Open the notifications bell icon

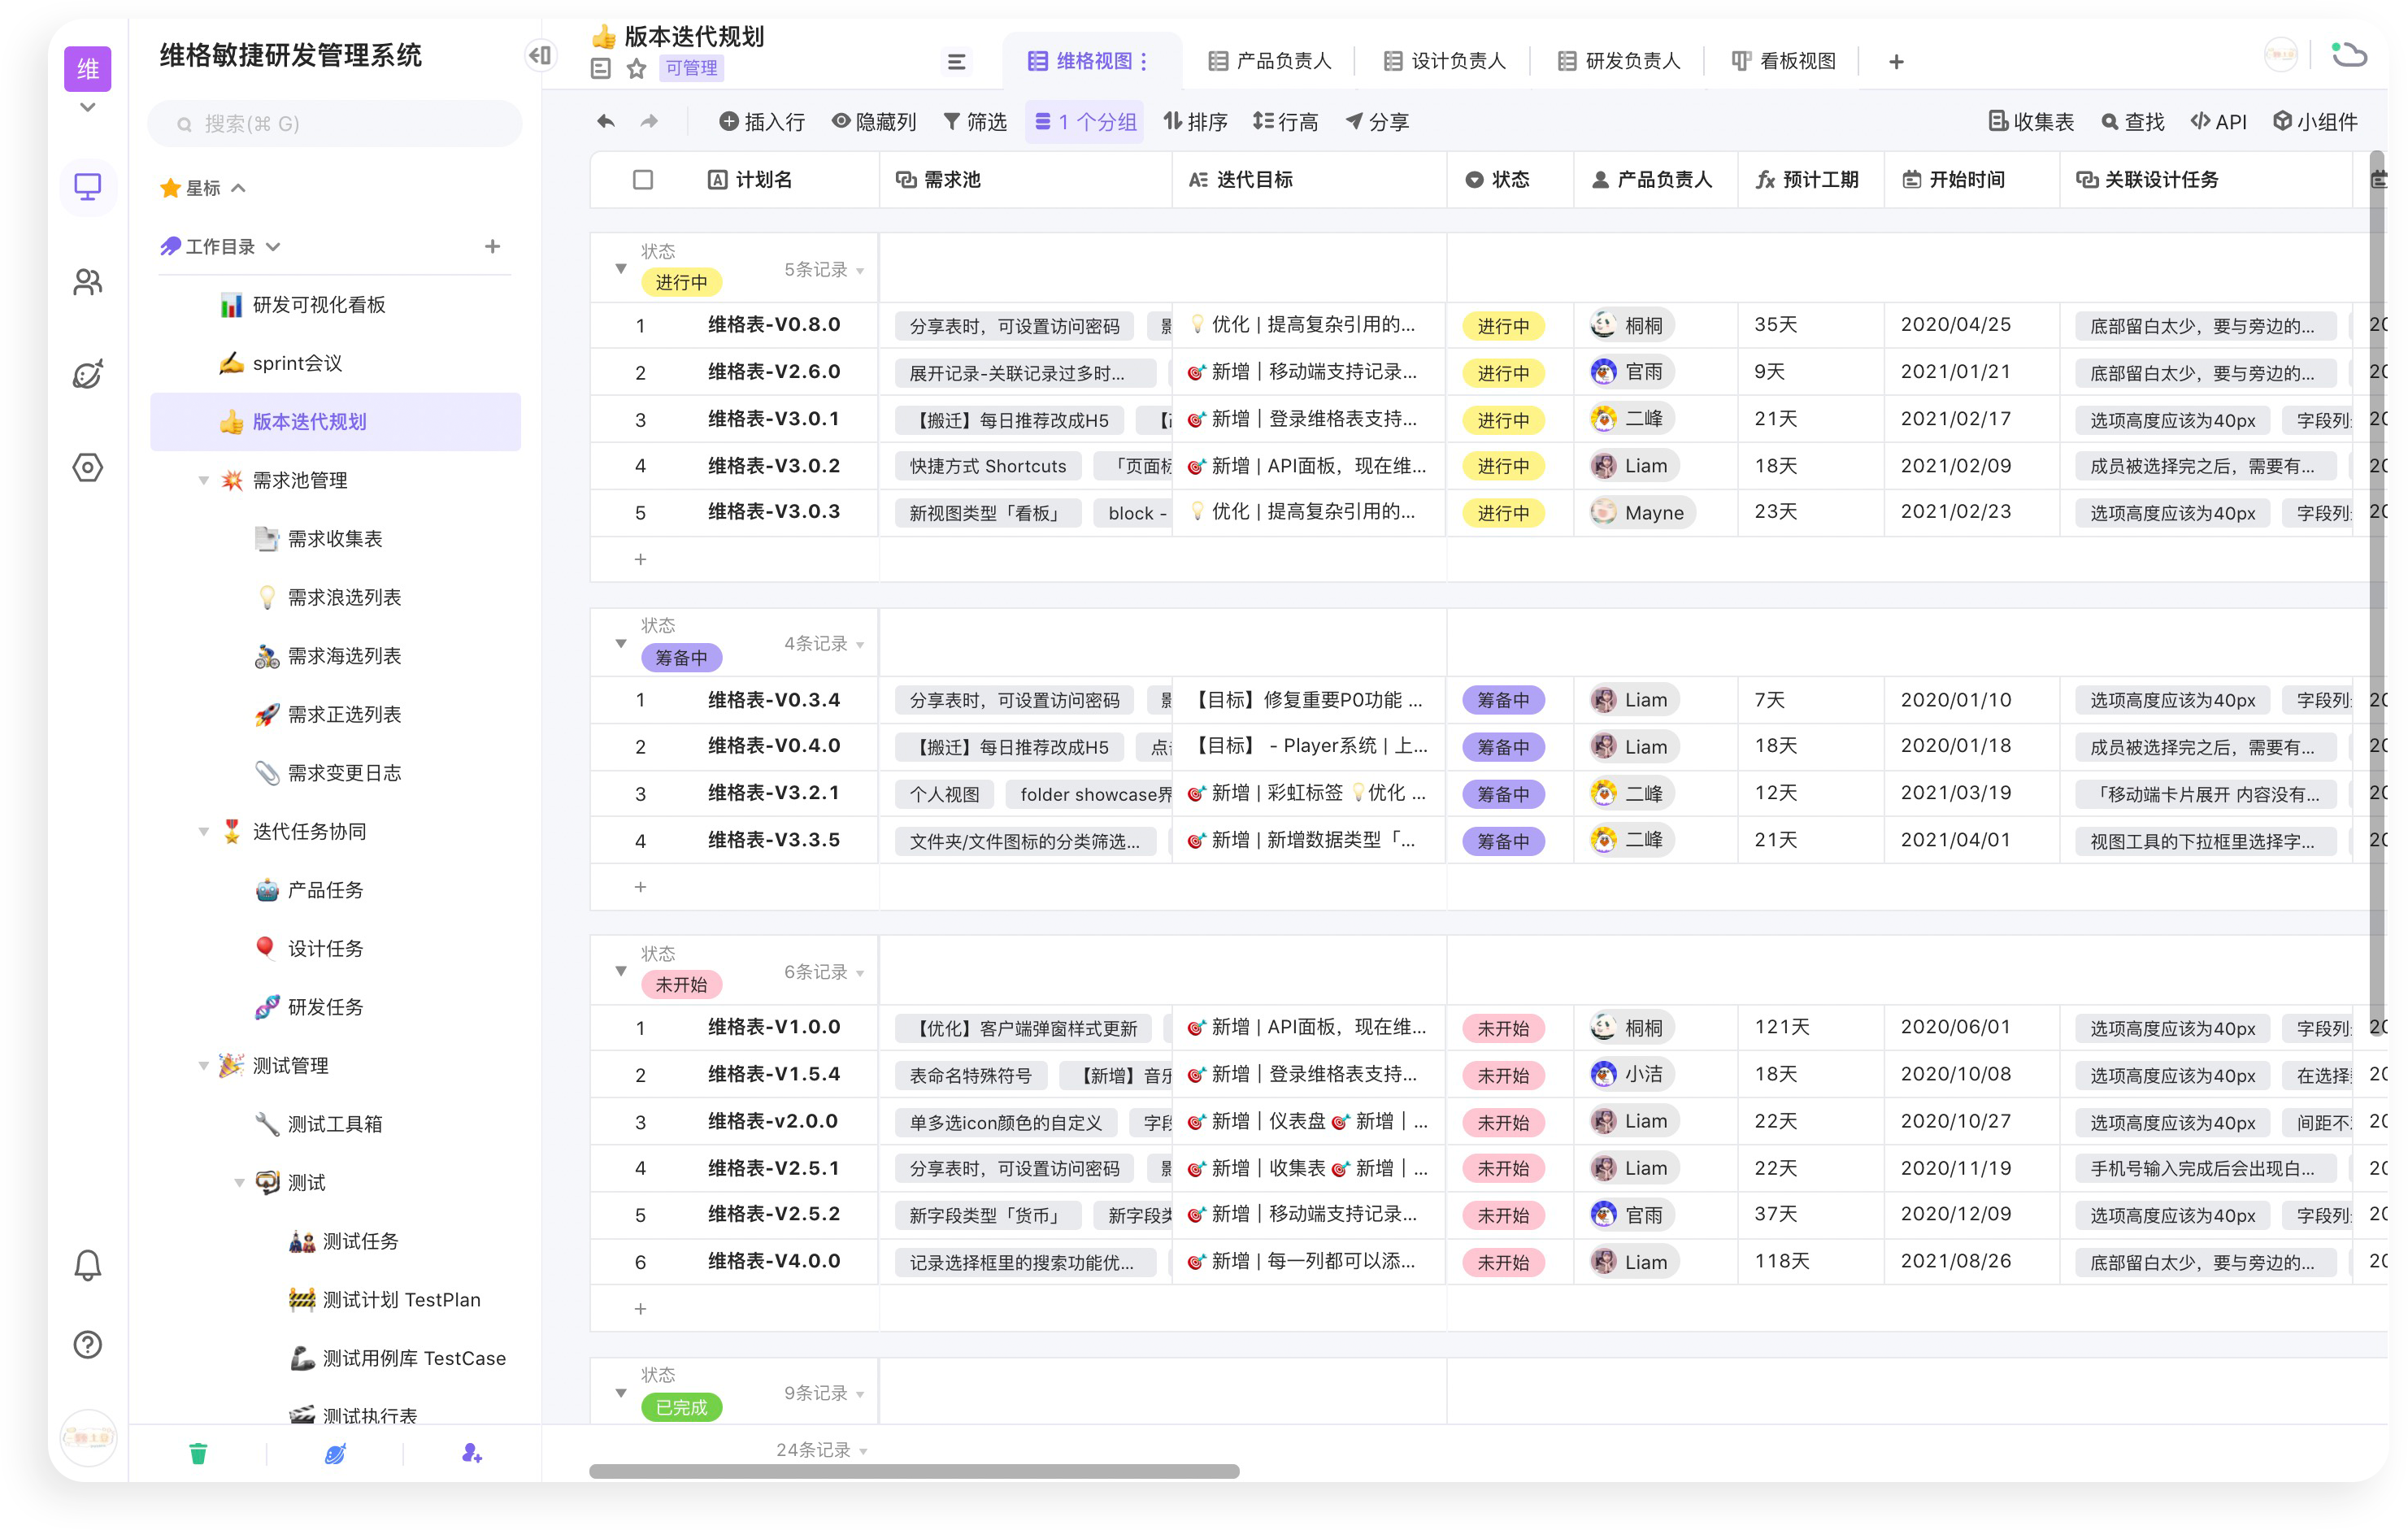tap(87, 1265)
